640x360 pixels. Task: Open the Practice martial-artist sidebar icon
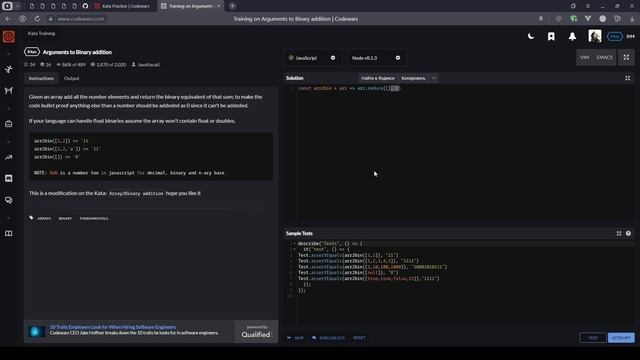9,69
